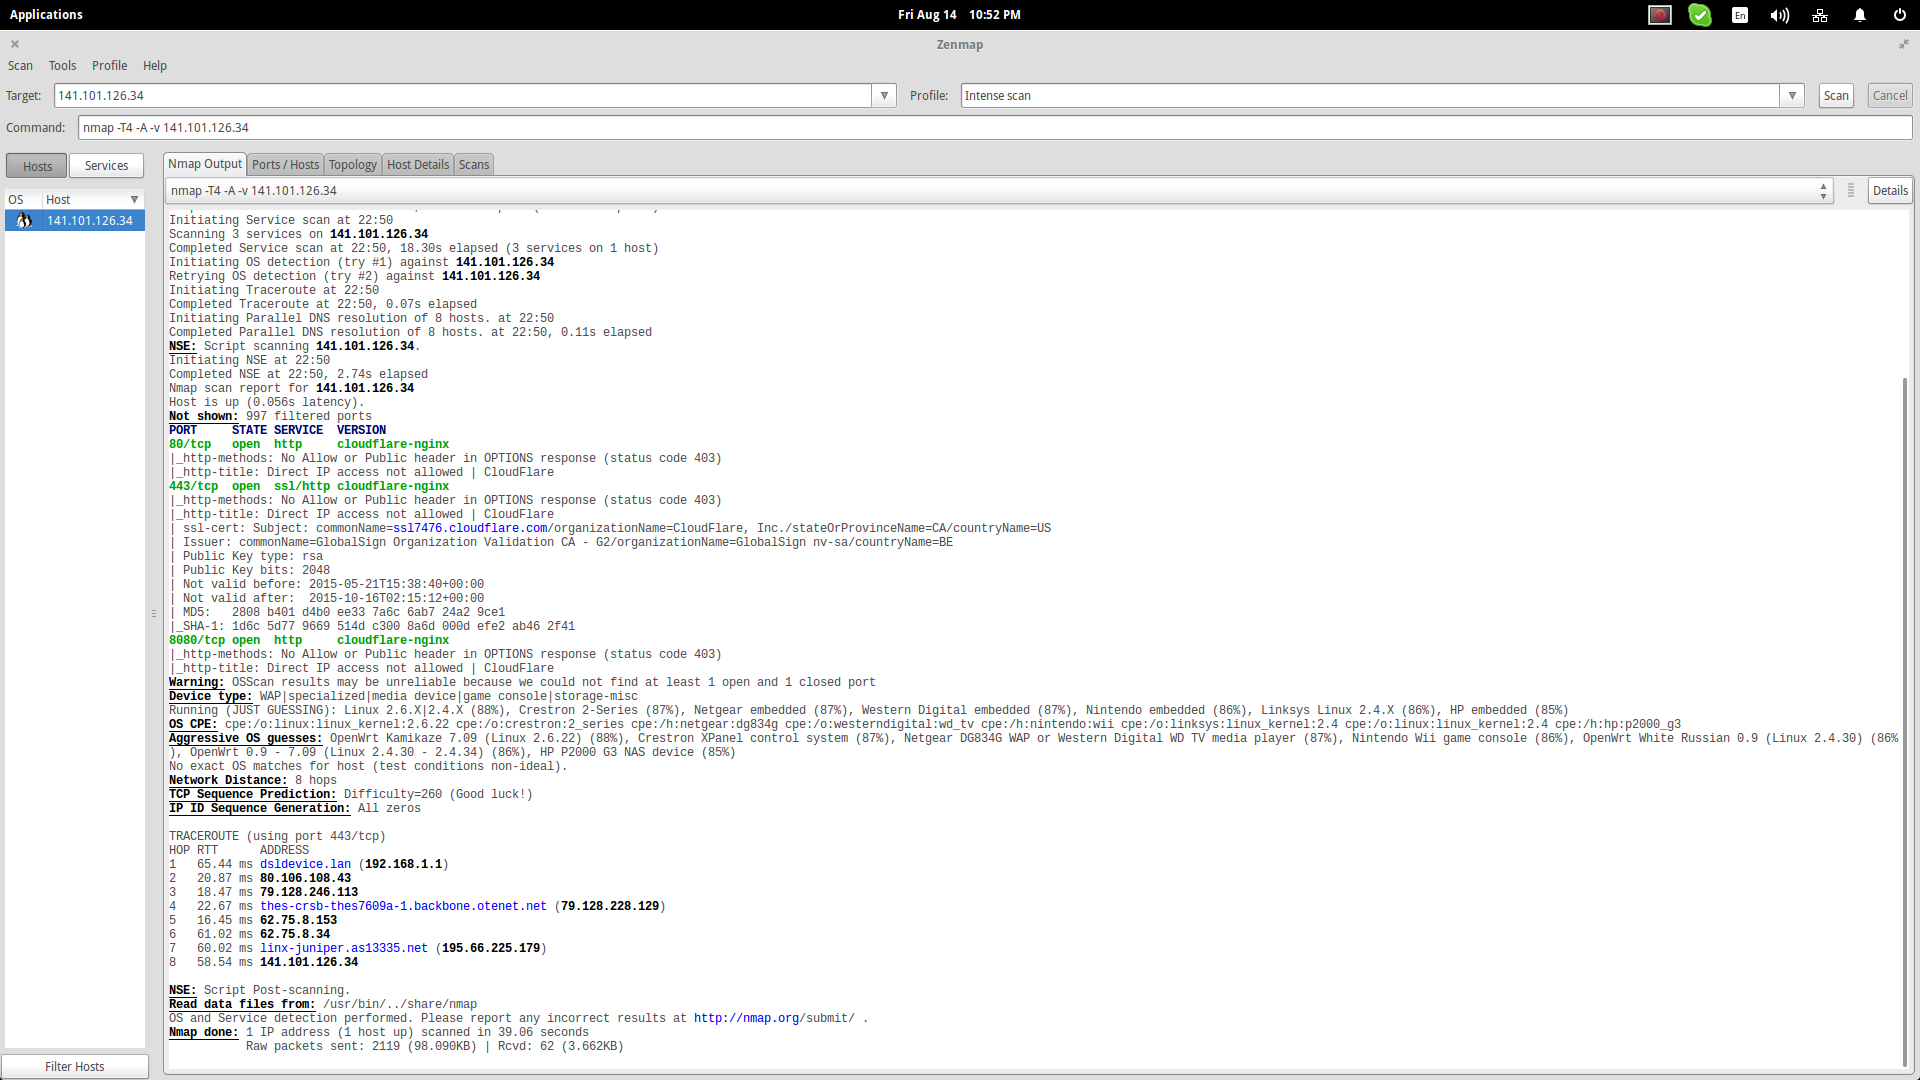Start scan with the Scan button
Image resolution: width=1920 pixels, height=1080 pixels.
click(x=1836, y=96)
